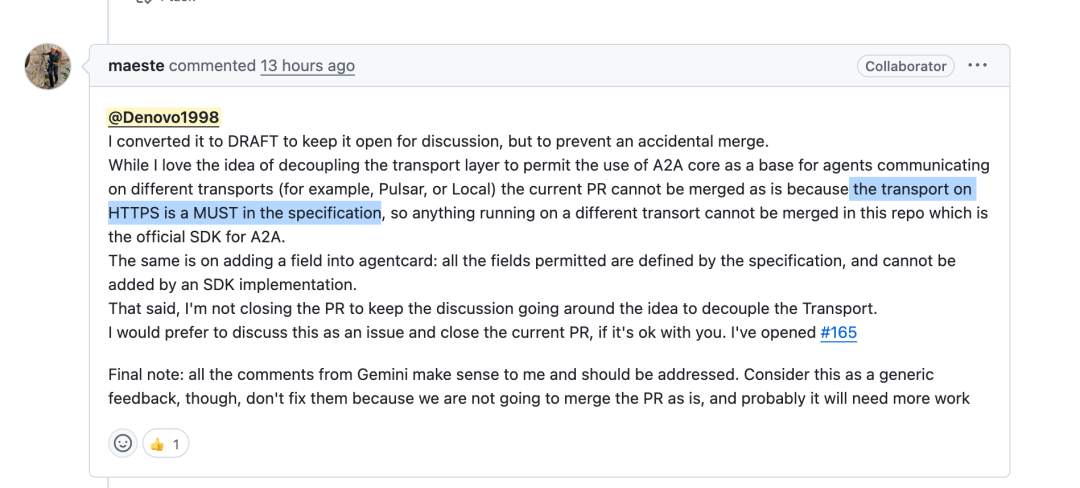This screenshot has height=488, width=1080.
Task: Toggle the thumbs up reaction
Action: tap(165, 444)
